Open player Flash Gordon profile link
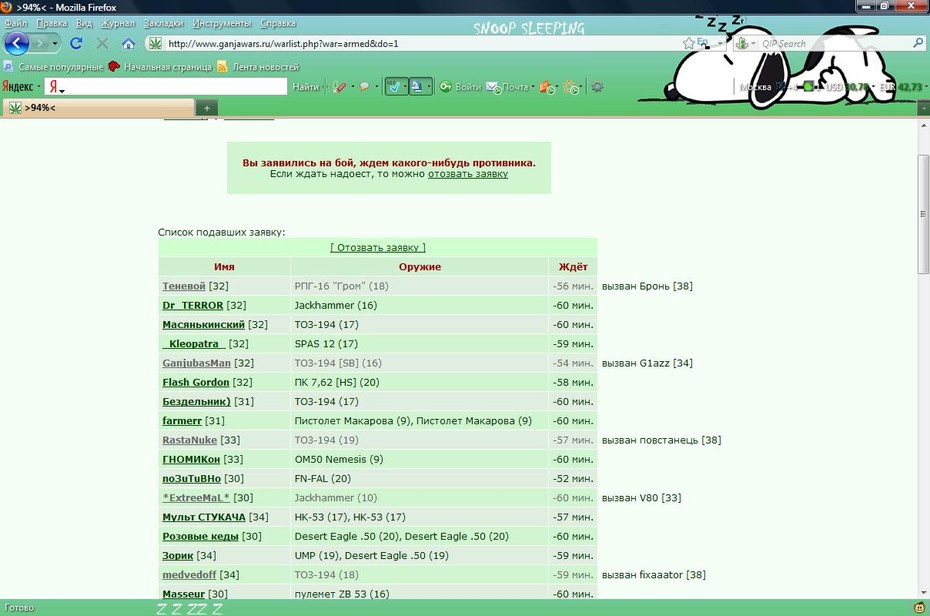930x616 pixels. coord(196,382)
